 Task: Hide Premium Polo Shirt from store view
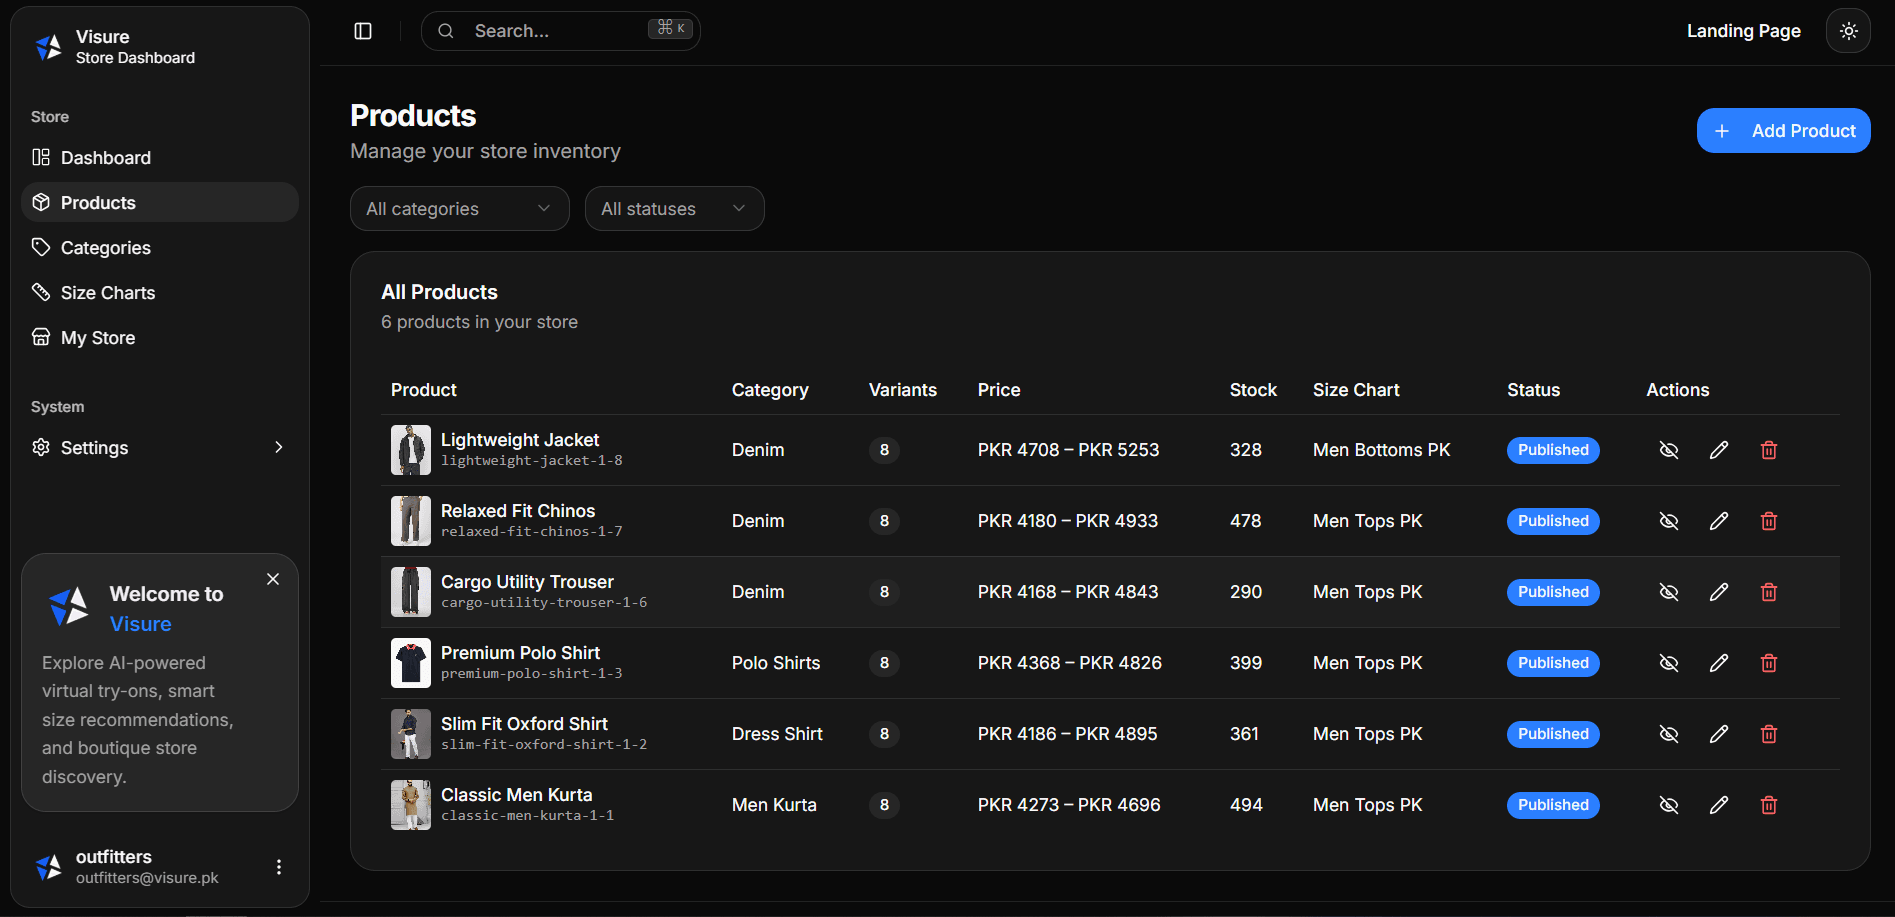[x=1668, y=662]
